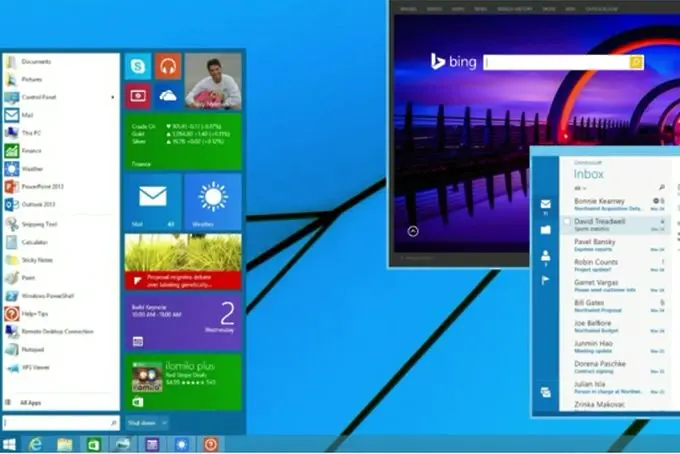Open the Help+Tips icon on taskbar
Screen dimensions: 680x454
click(x=211, y=444)
